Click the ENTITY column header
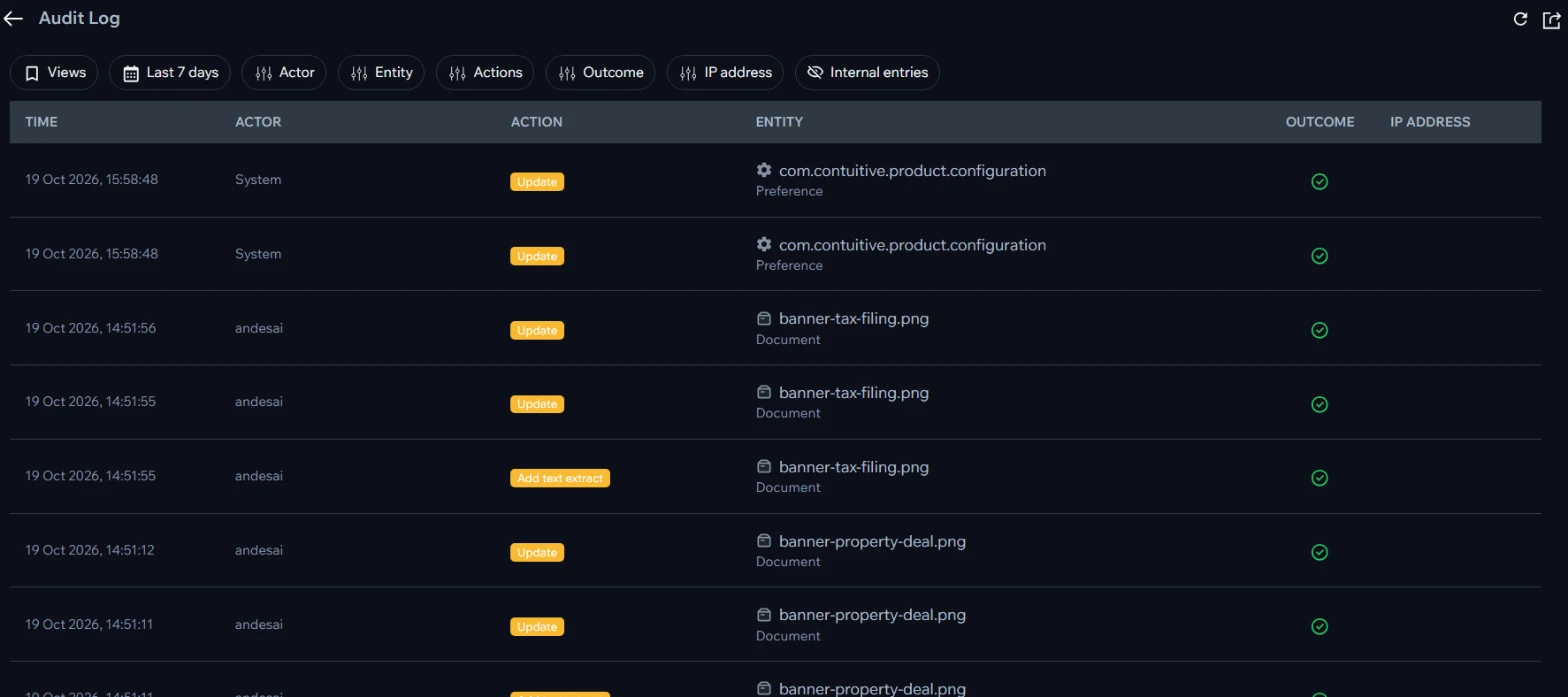 pos(779,122)
